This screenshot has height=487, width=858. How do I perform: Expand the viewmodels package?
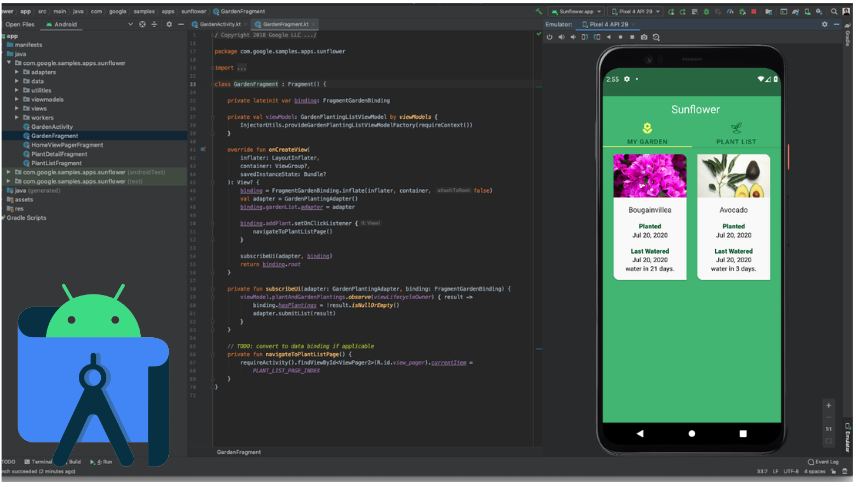(17, 99)
